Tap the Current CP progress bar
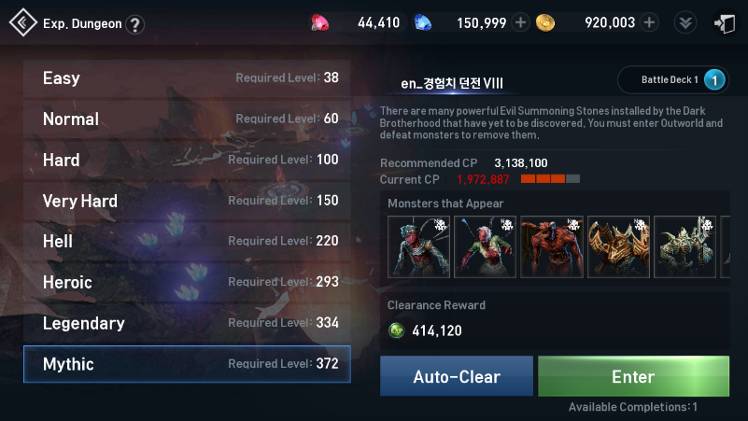Viewport: 748px width, 421px height. 551,179
